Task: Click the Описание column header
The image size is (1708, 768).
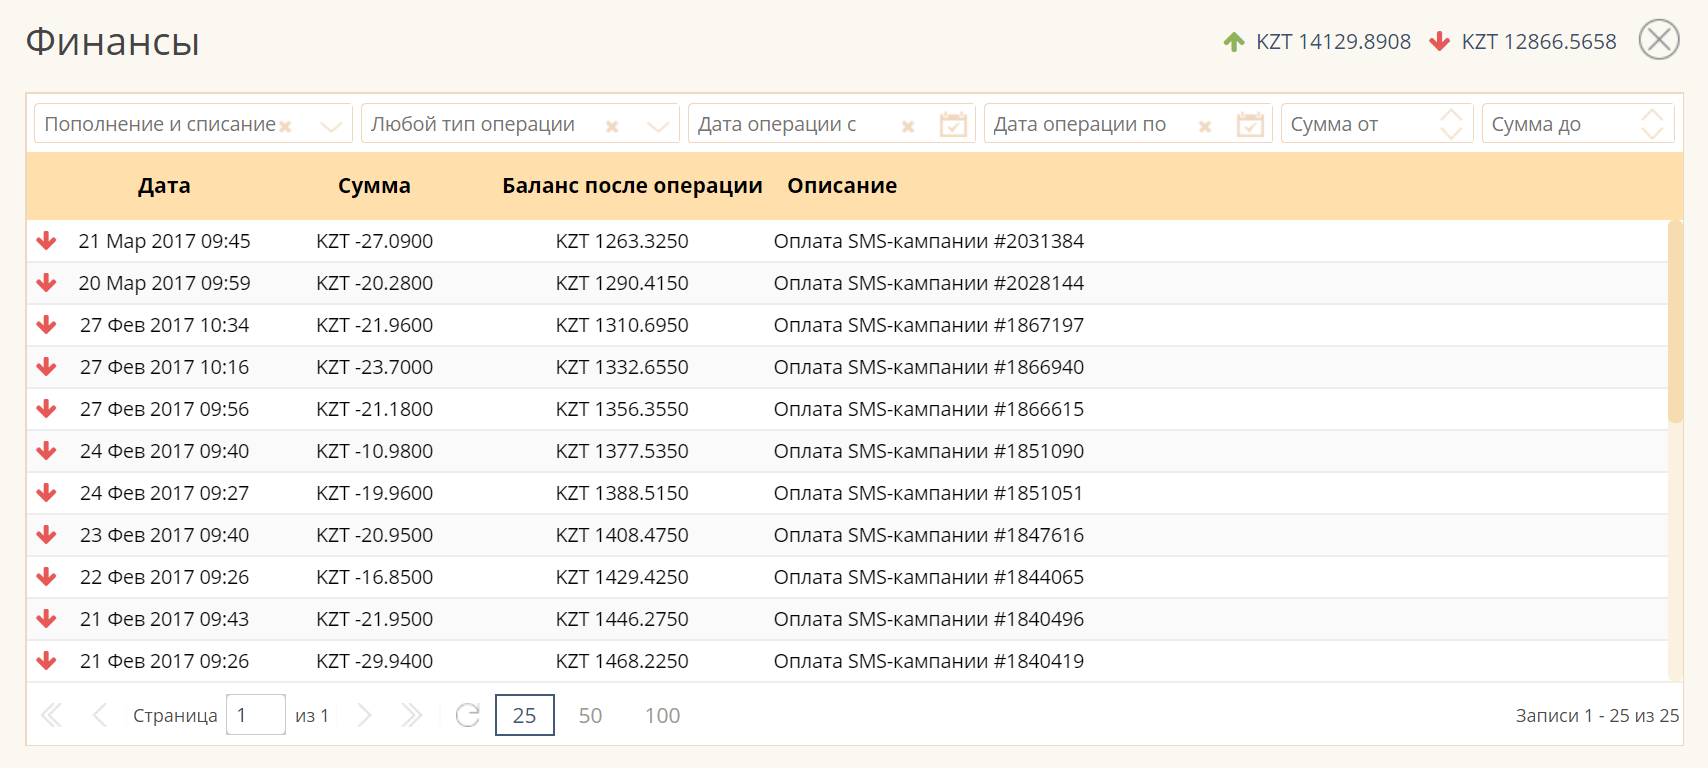Action: tap(842, 186)
